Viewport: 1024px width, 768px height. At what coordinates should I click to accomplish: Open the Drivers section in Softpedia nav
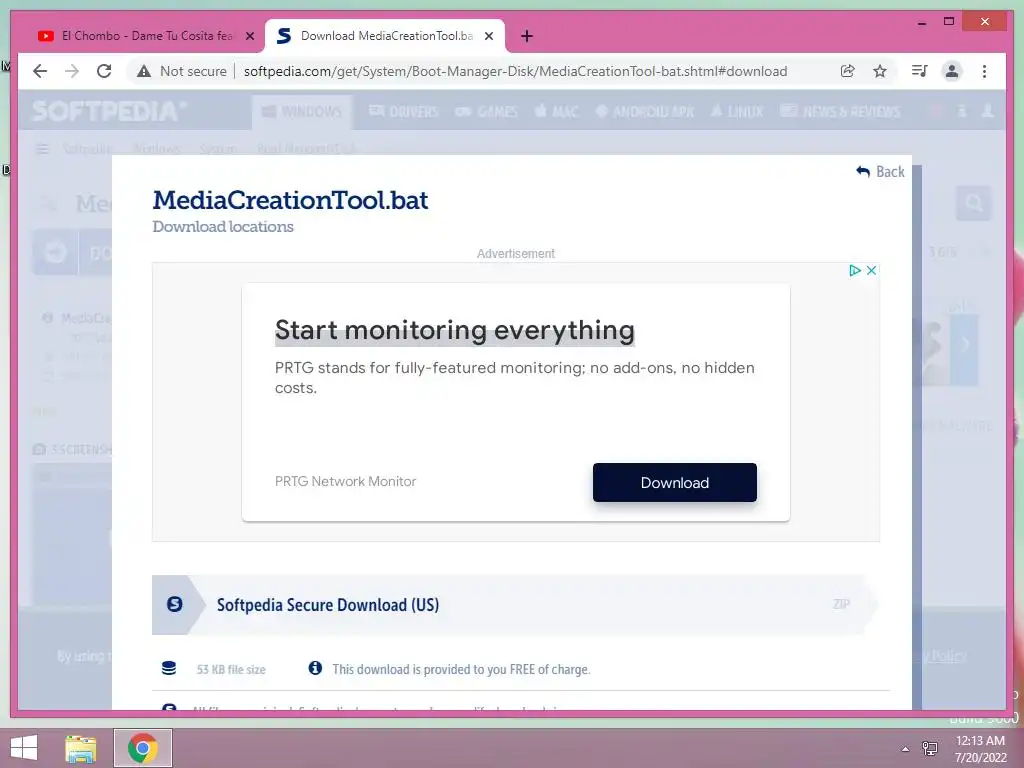(404, 112)
